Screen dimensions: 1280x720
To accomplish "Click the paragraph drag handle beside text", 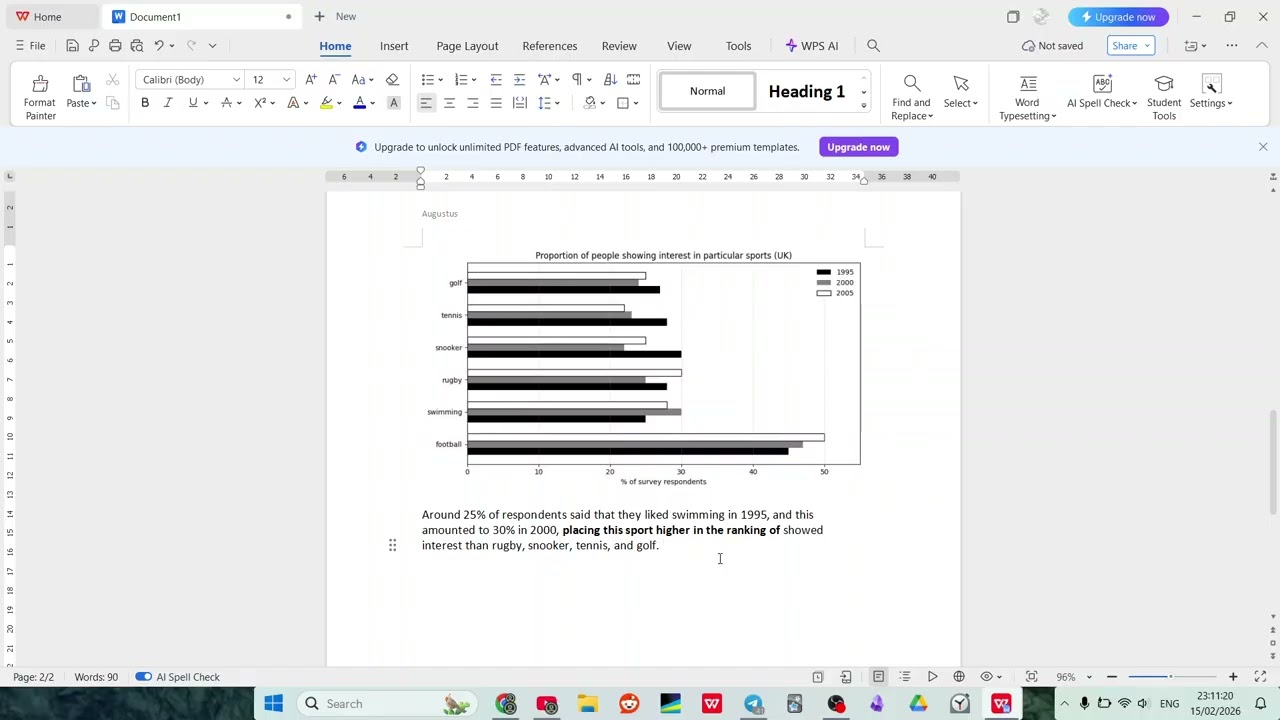I will 392,545.
